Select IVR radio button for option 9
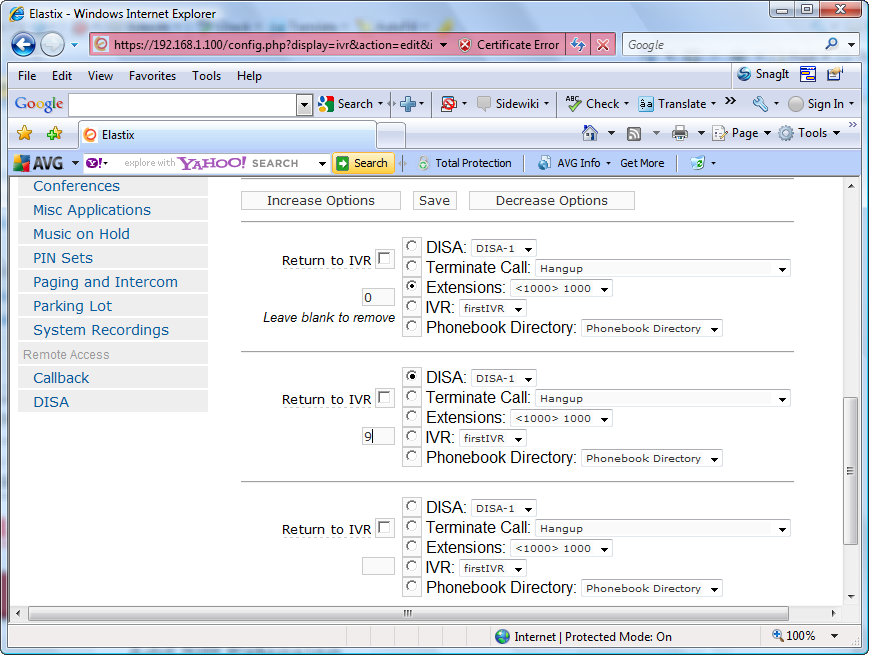This screenshot has height=655, width=869. 412,437
